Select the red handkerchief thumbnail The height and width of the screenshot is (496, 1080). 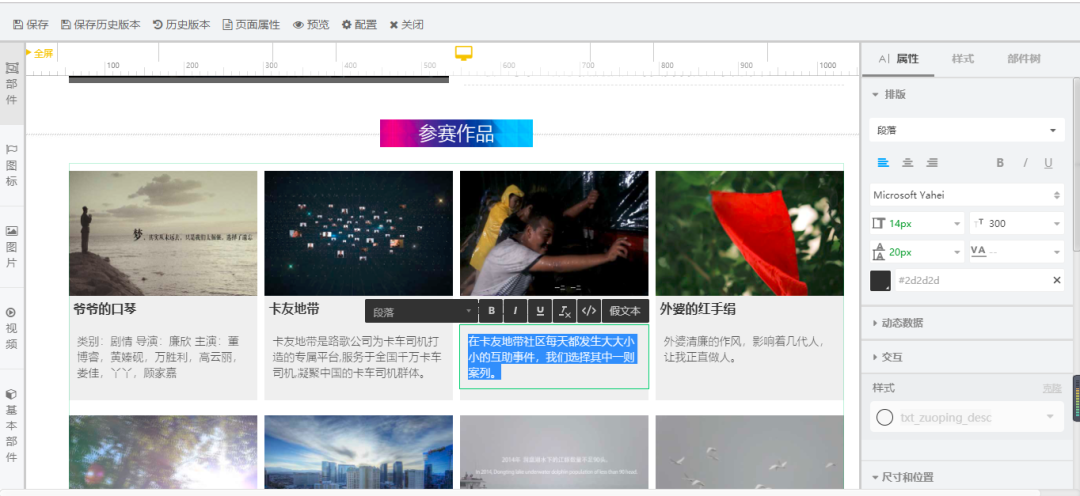[749, 233]
